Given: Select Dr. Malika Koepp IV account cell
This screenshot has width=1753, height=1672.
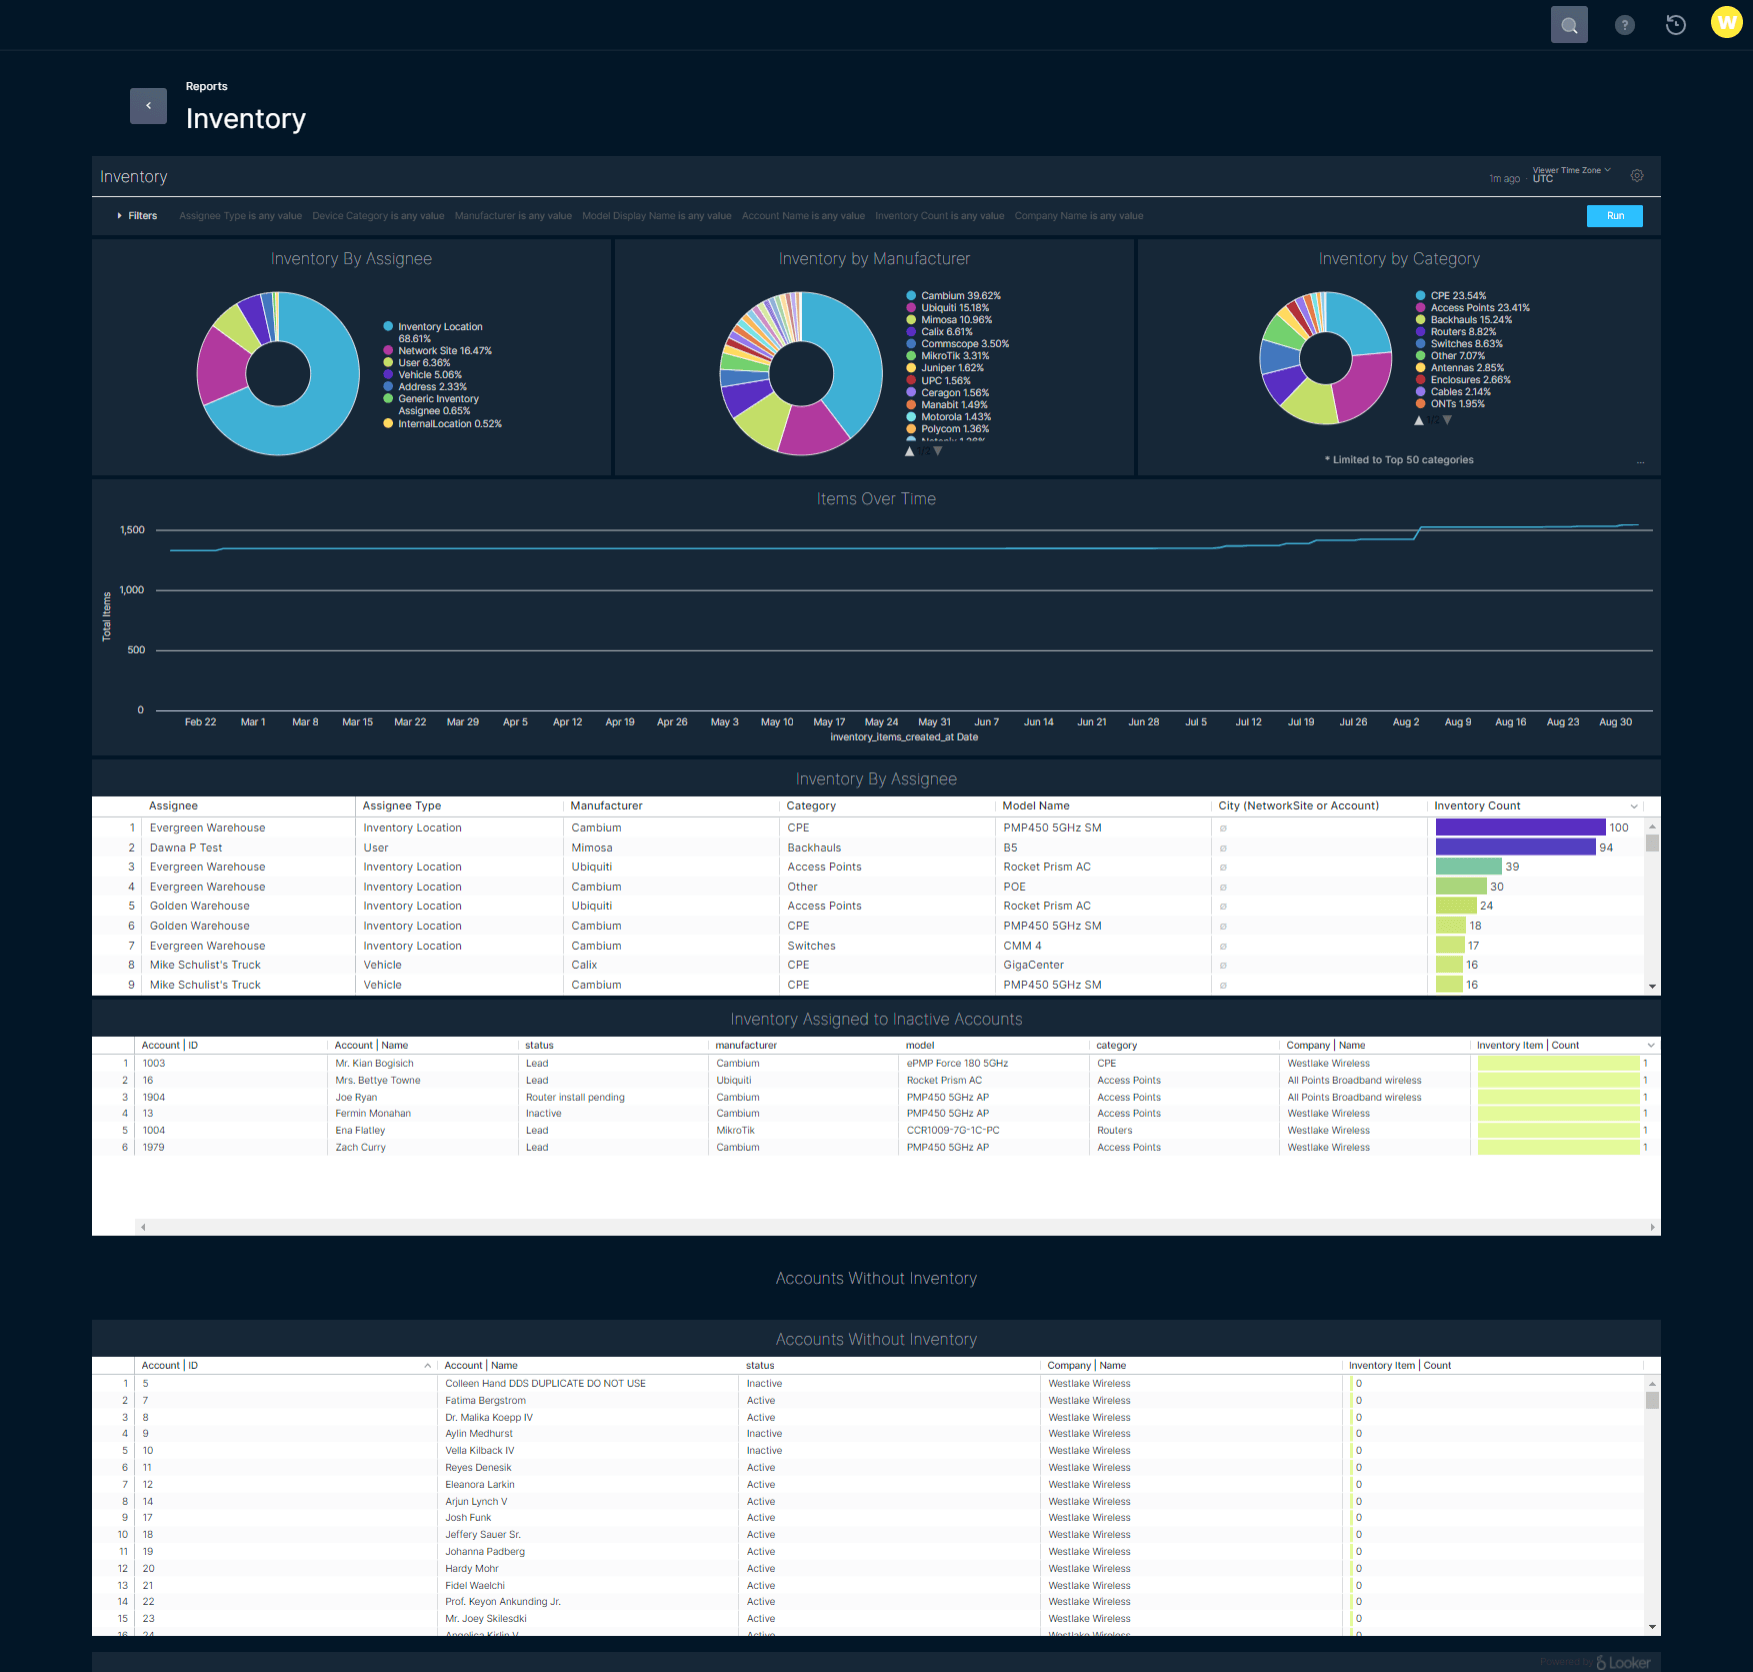Looking at the screenshot, I should (x=489, y=1418).
